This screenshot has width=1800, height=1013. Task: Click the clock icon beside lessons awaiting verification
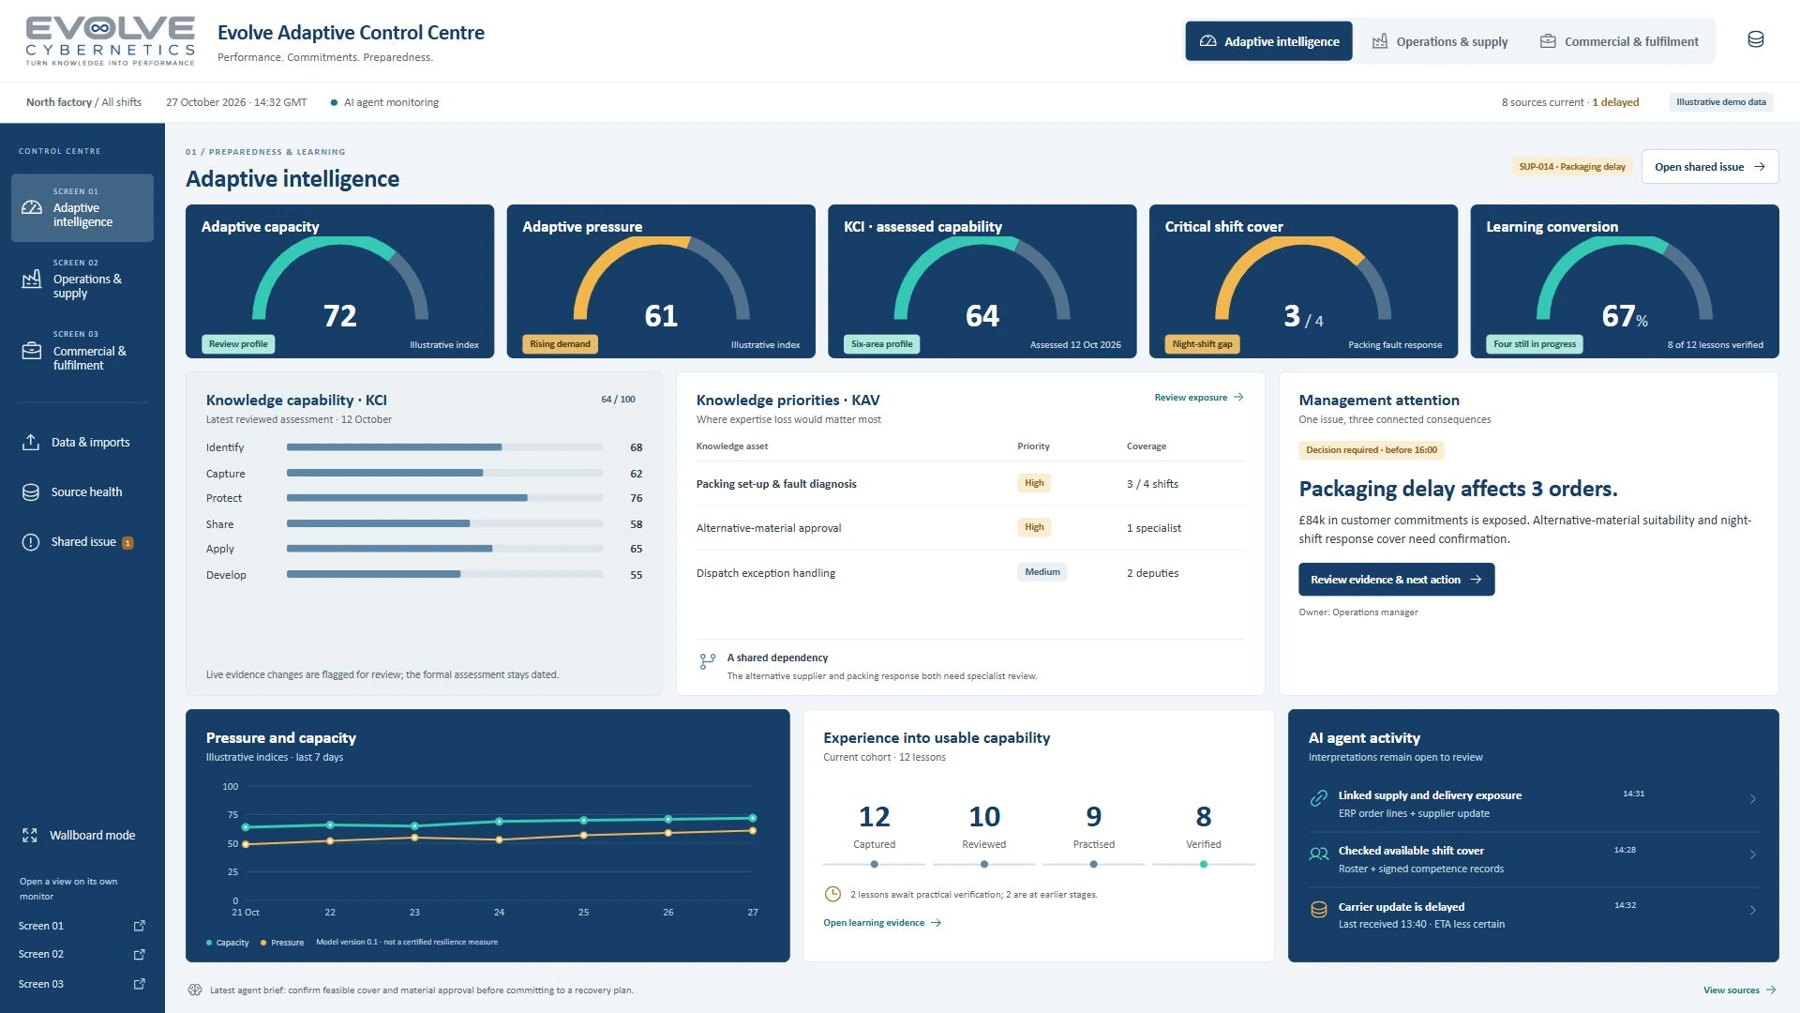coord(832,894)
